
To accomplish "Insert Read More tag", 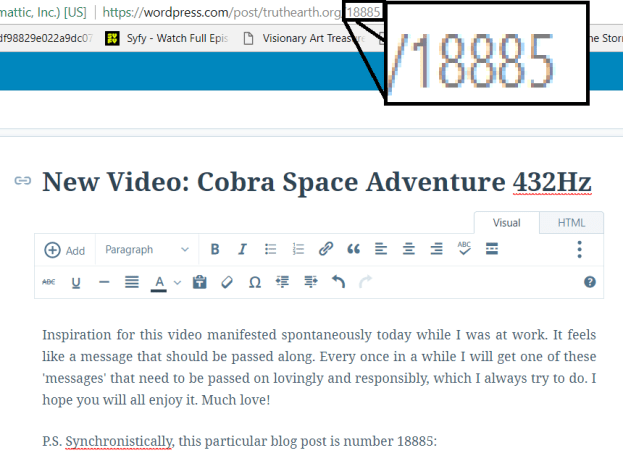I will tap(492, 249).
